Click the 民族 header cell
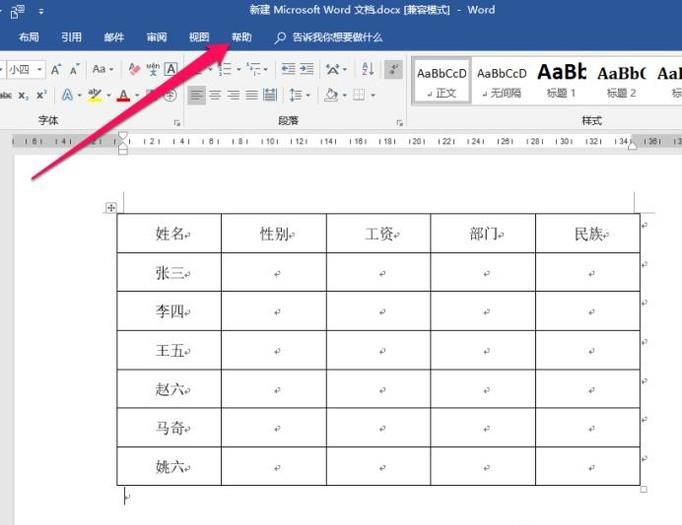Screen dimensions: 682x525 588,233
